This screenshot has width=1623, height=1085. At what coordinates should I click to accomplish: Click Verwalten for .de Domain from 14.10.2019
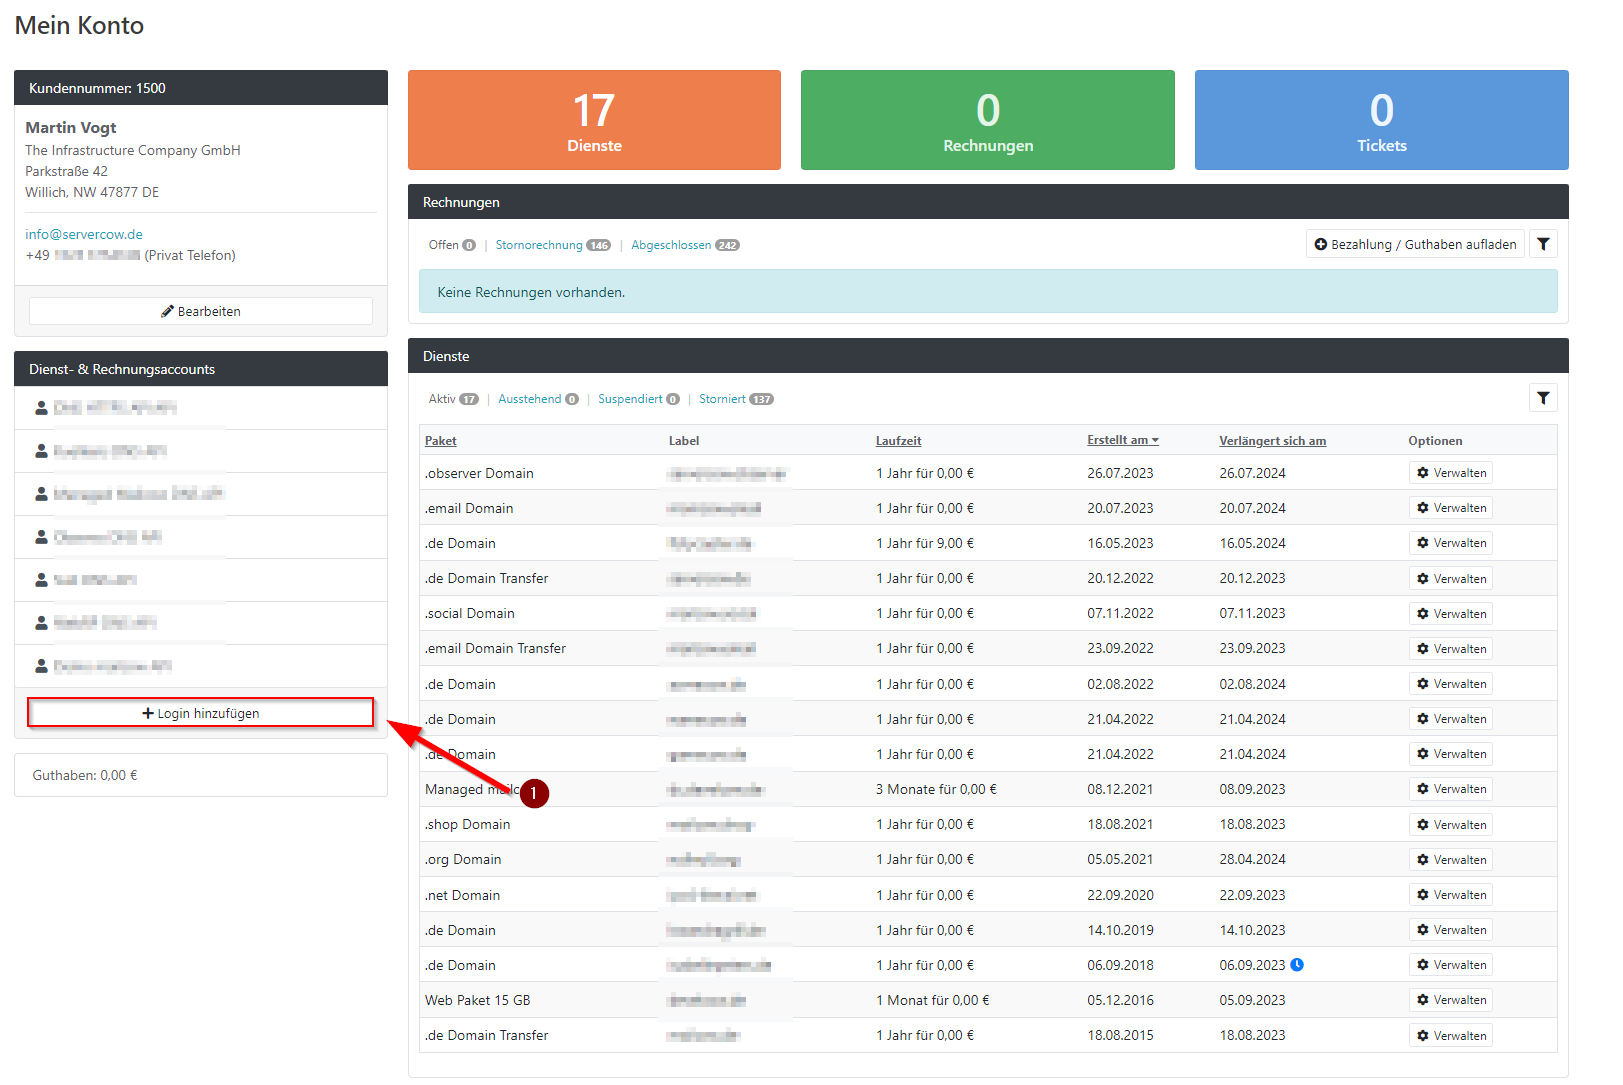pyautogui.click(x=1451, y=930)
